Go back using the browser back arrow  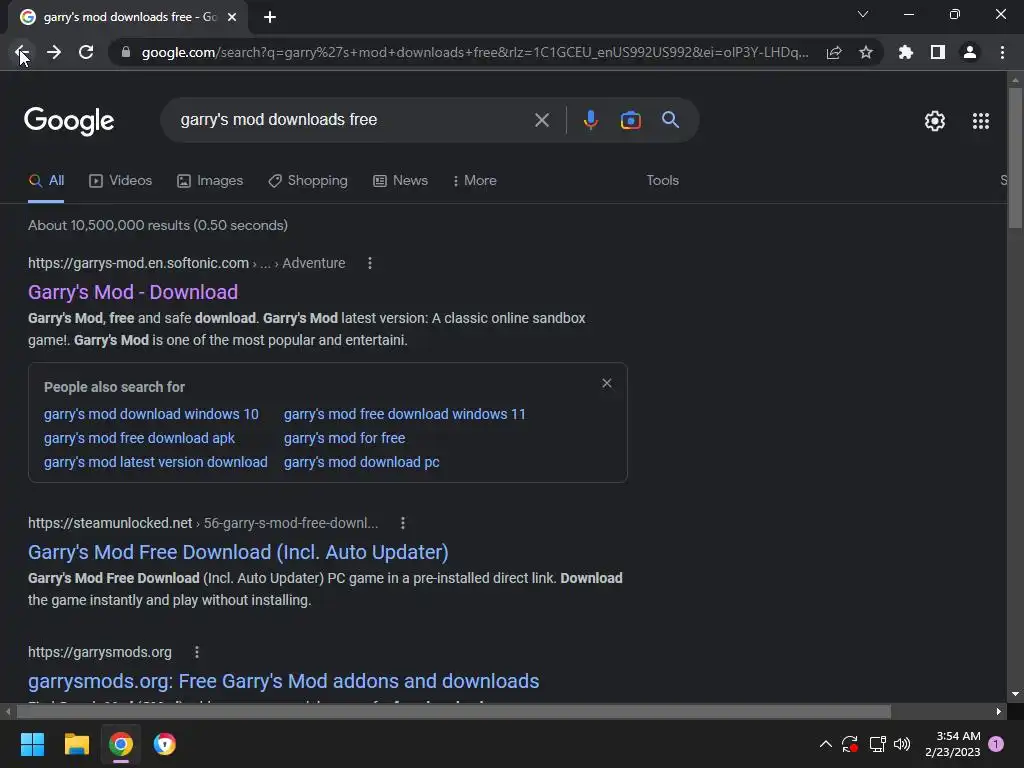[21, 52]
